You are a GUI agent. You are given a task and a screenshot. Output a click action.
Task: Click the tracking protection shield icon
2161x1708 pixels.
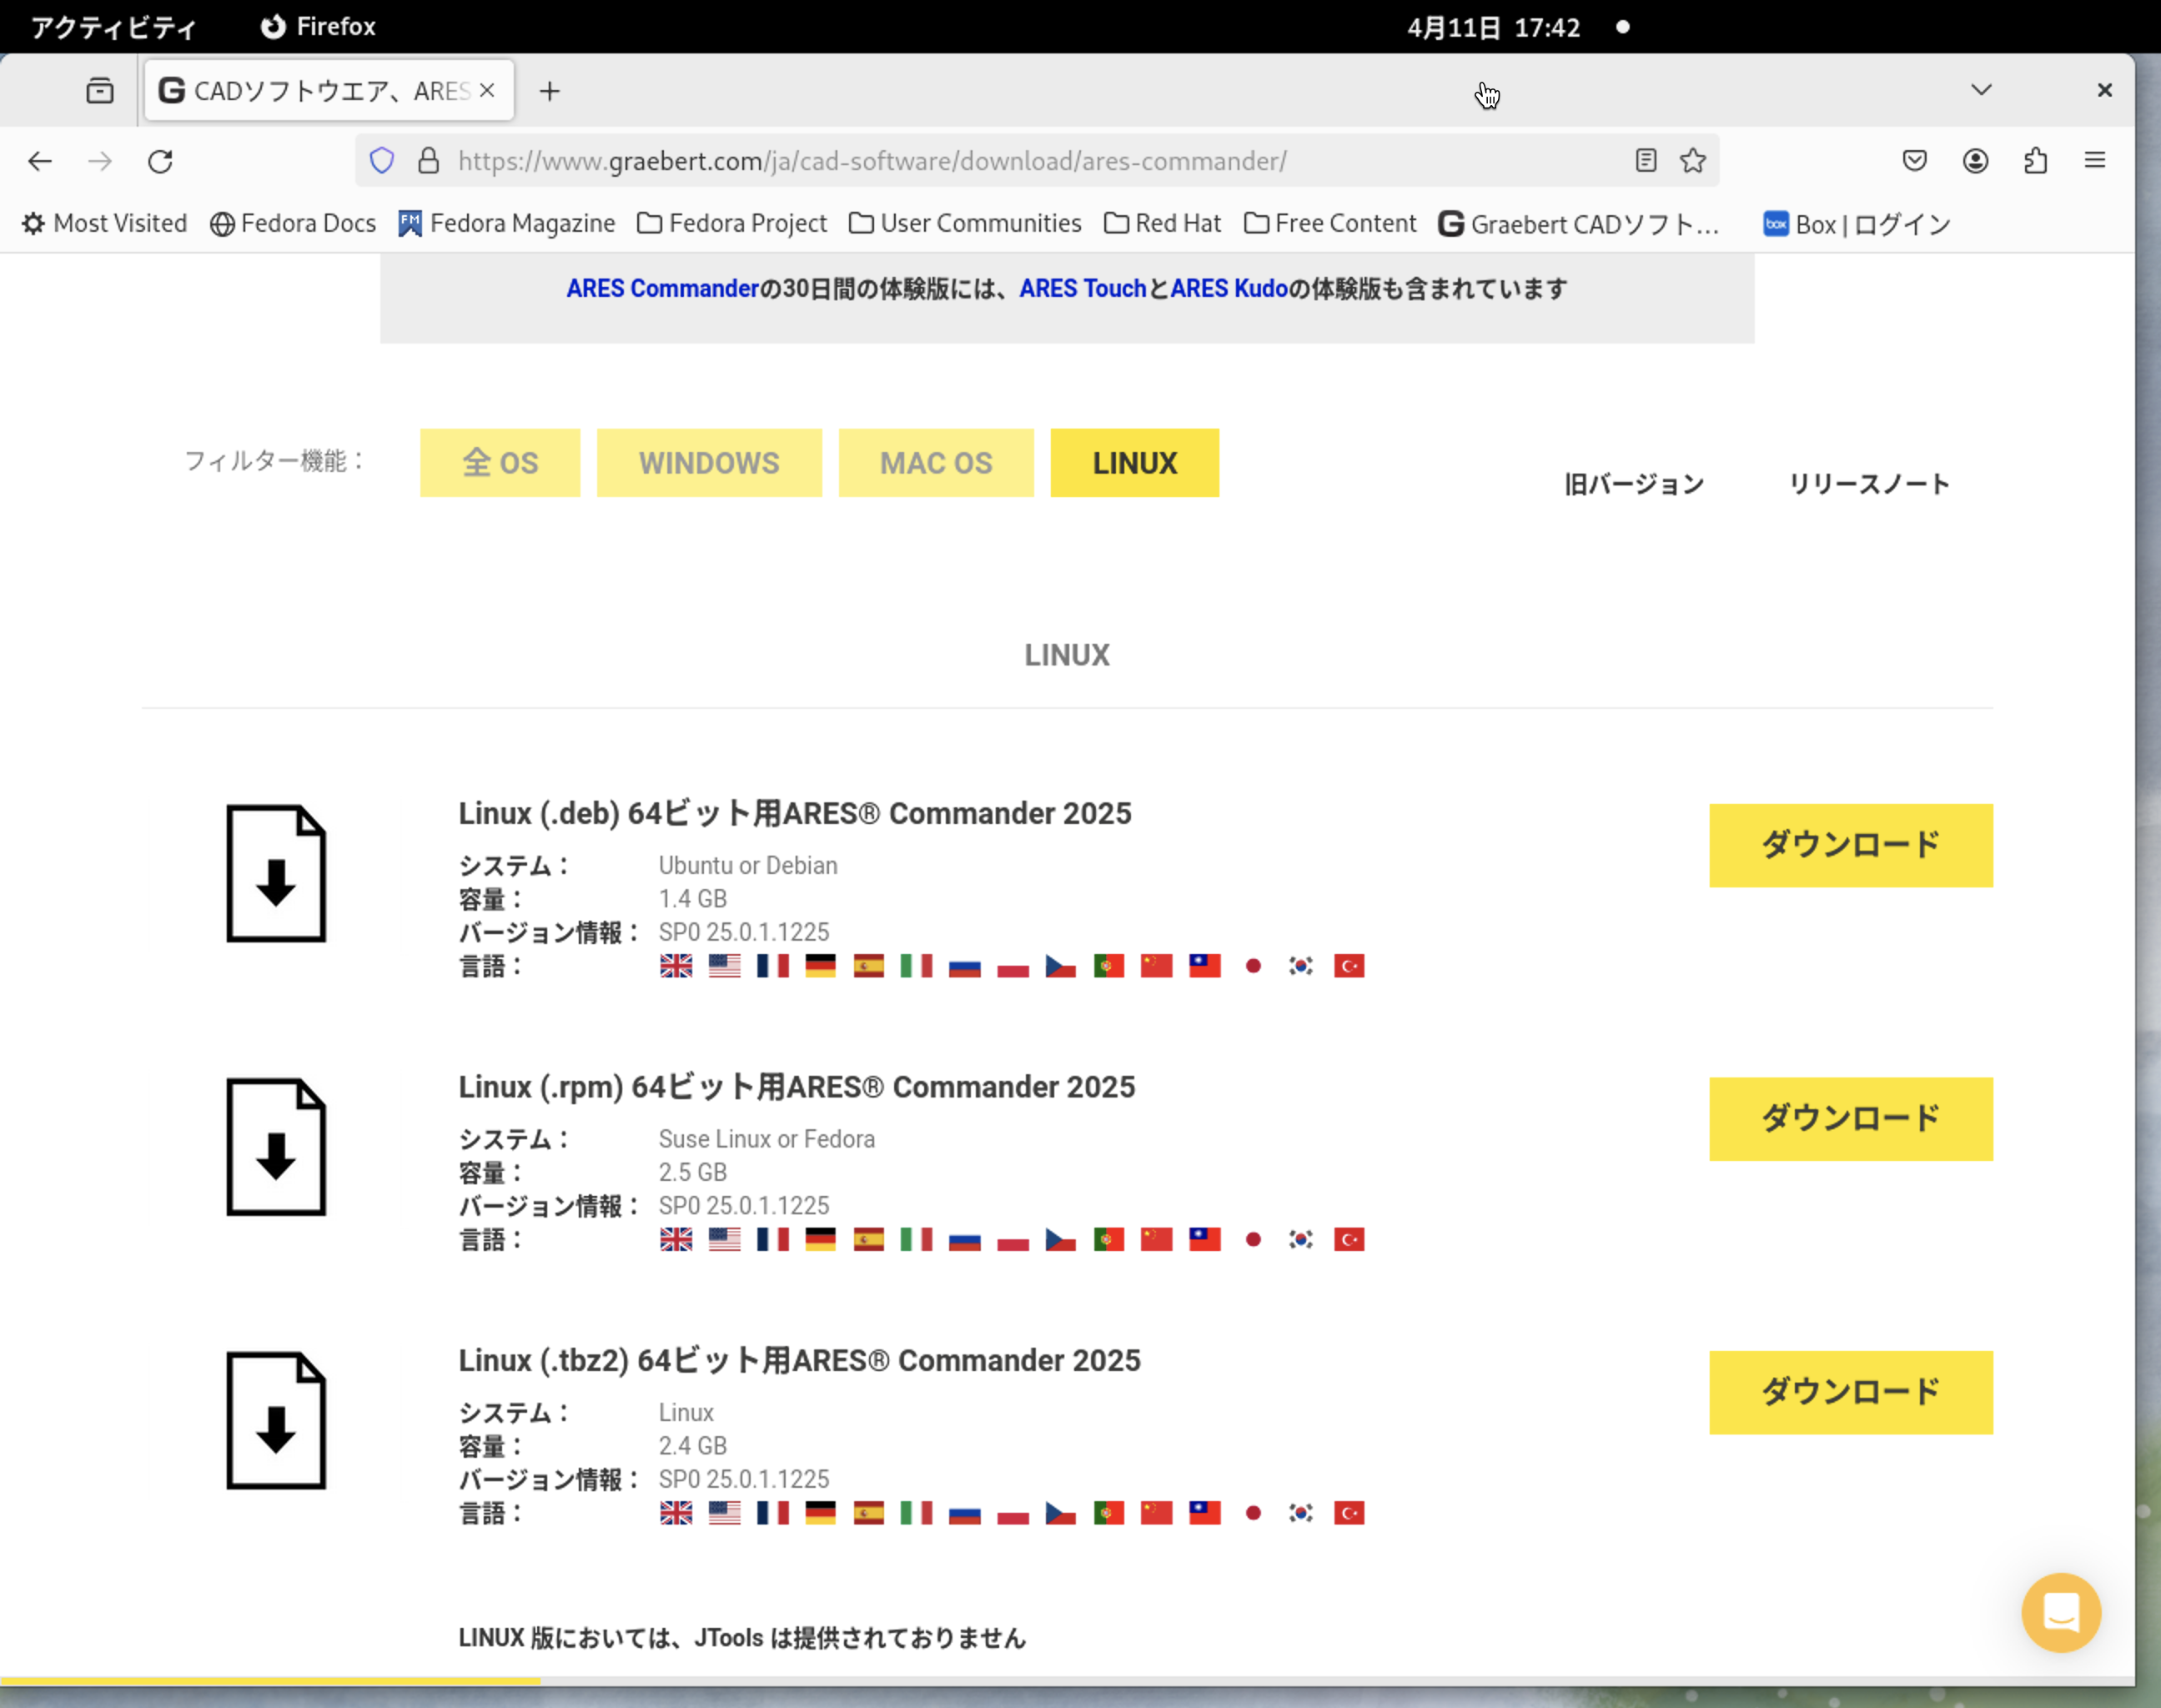pyautogui.click(x=382, y=160)
